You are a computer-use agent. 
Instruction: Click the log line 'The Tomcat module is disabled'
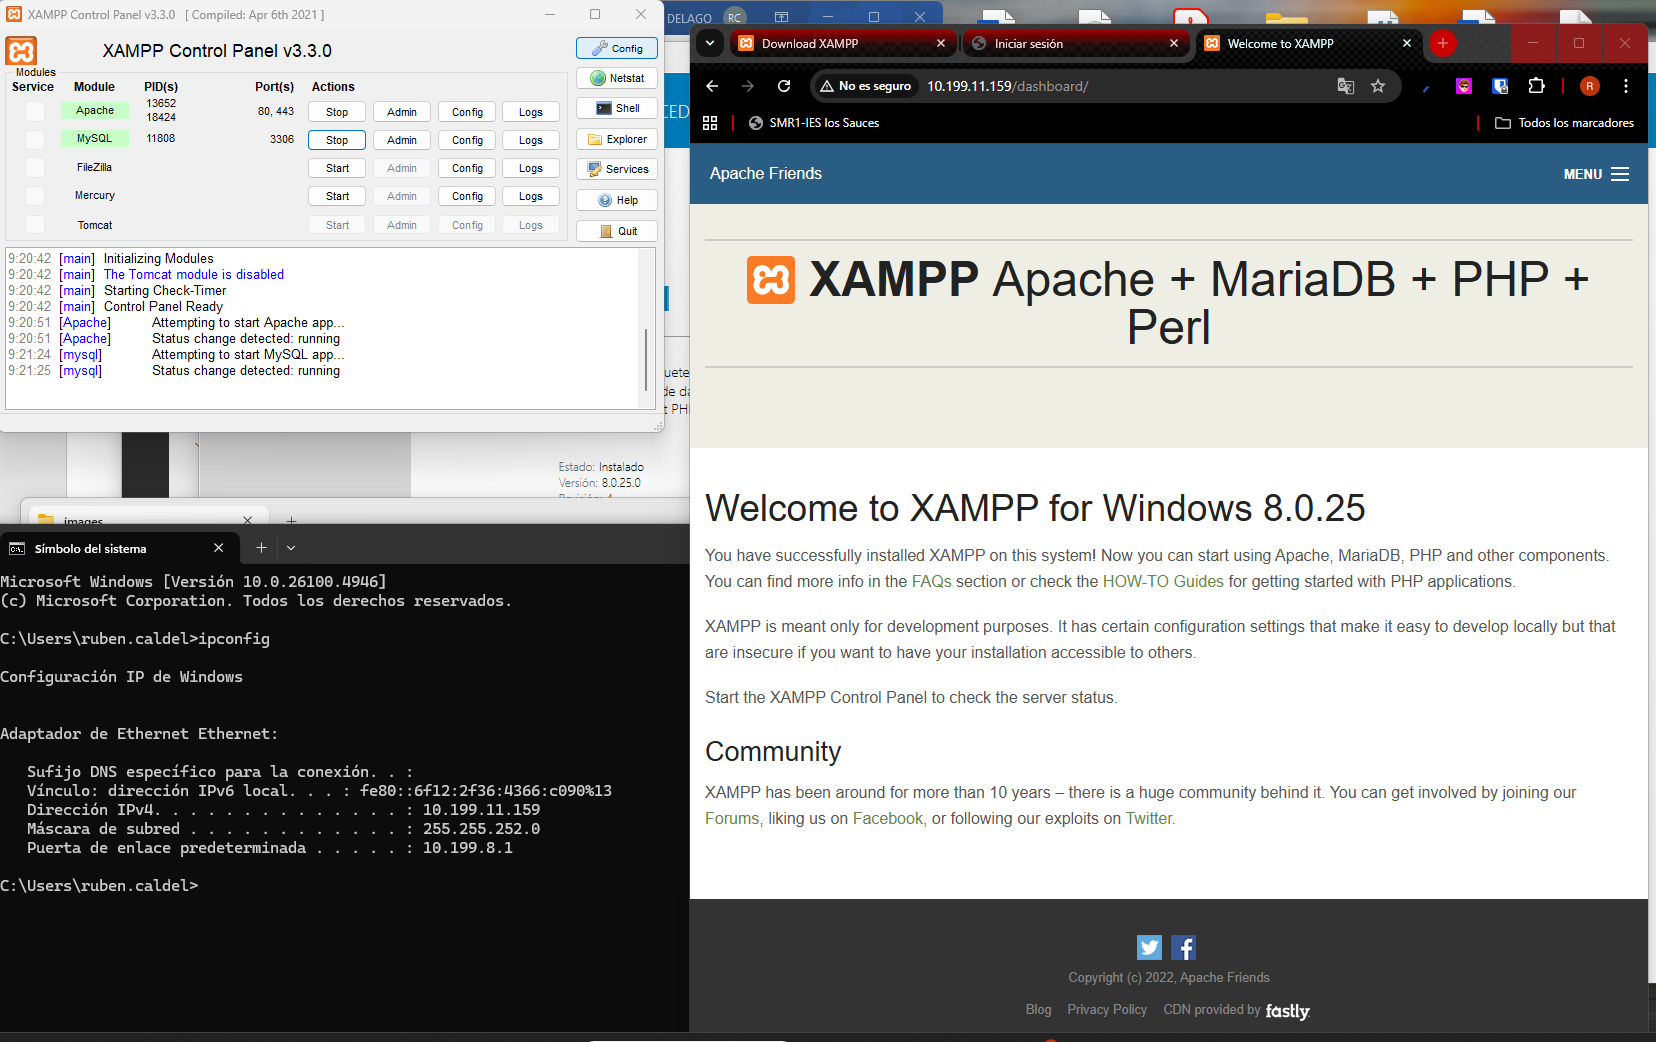coord(194,274)
